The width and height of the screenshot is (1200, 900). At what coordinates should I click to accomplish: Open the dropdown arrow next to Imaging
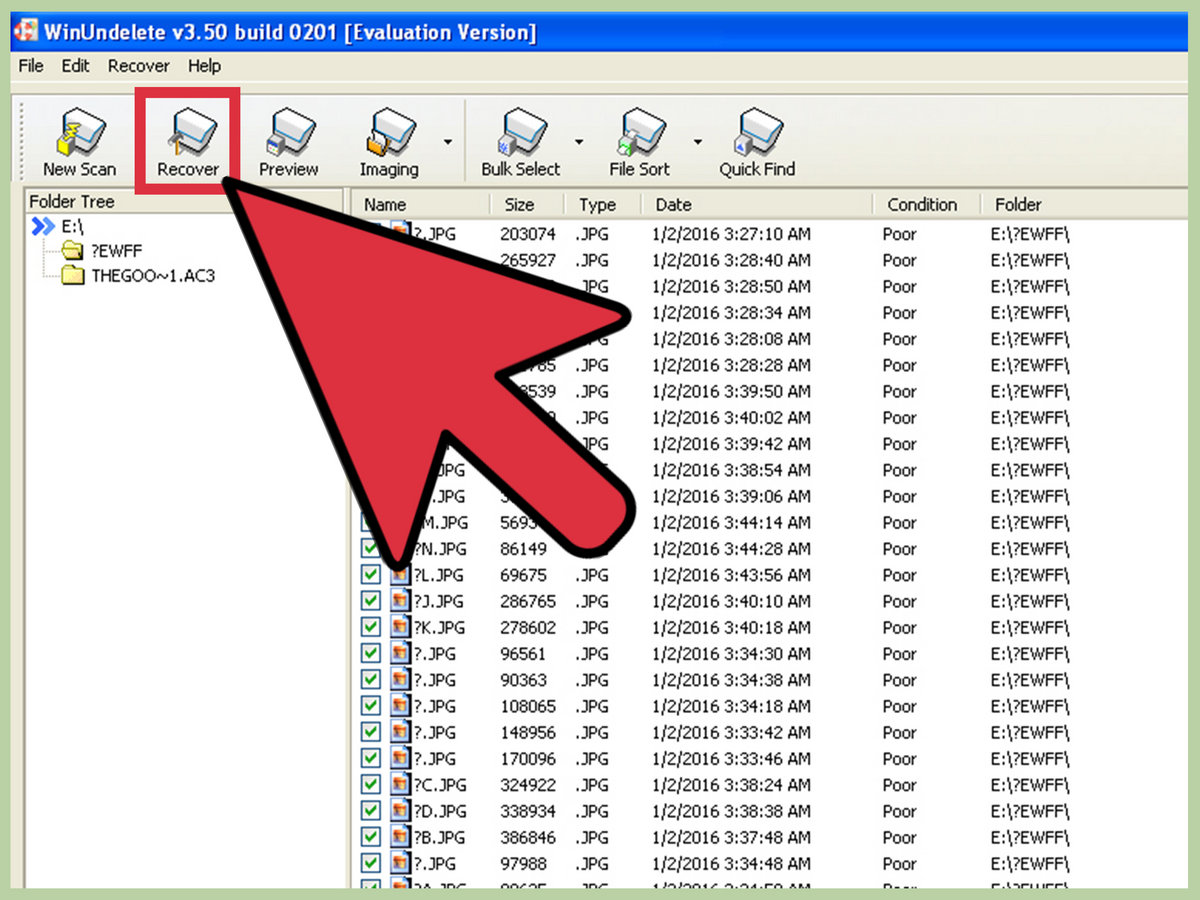click(447, 142)
